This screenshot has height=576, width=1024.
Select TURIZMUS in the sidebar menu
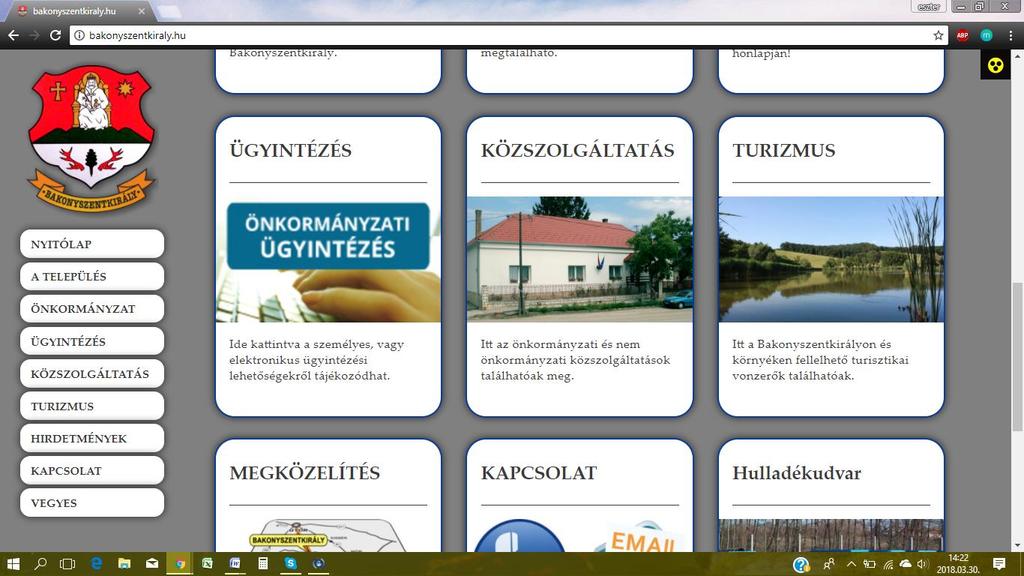(92, 406)
